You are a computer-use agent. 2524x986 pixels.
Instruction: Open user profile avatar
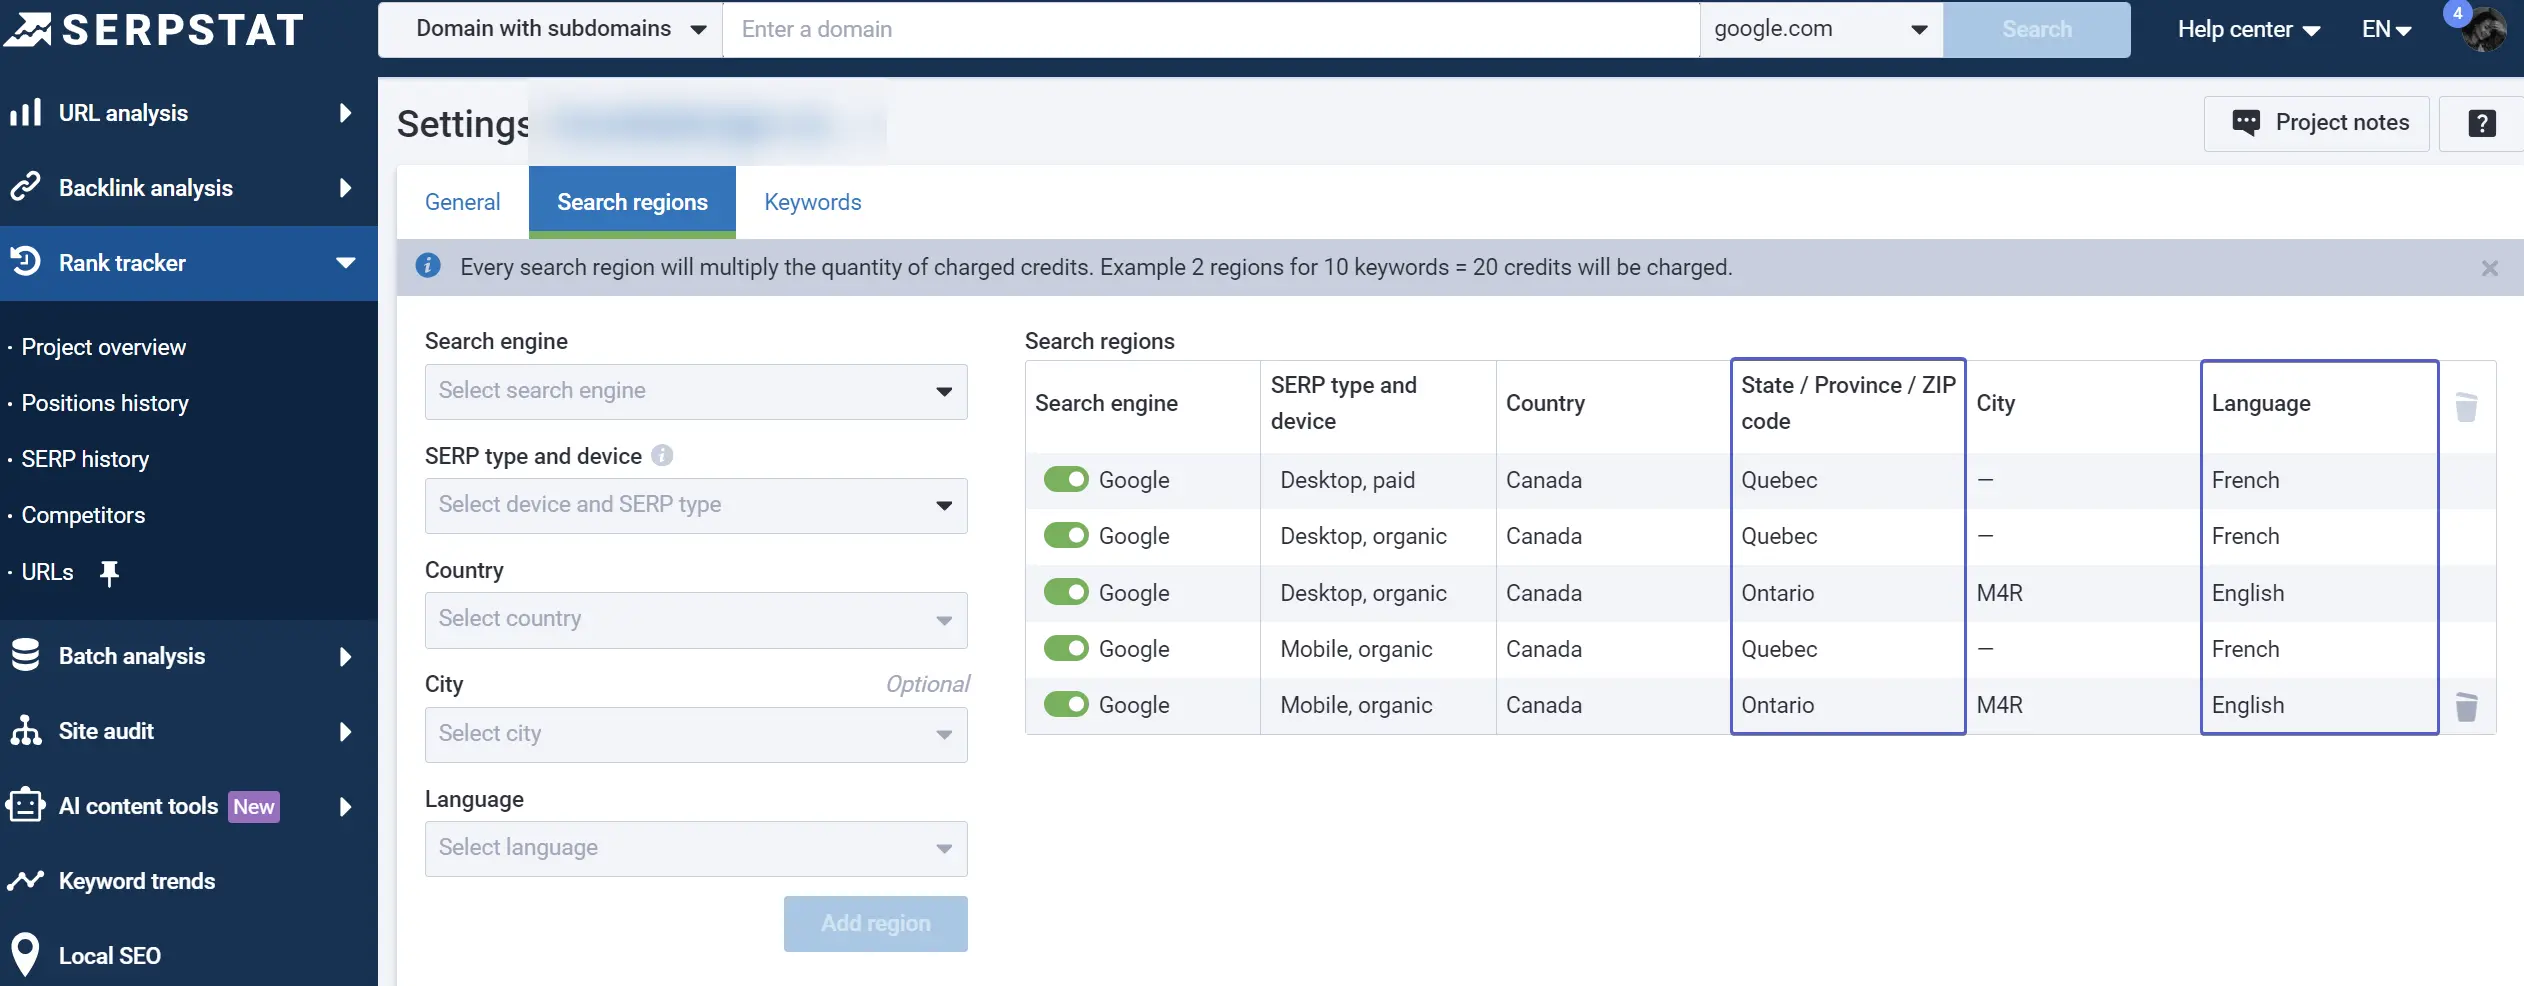tap(2484, 30)
